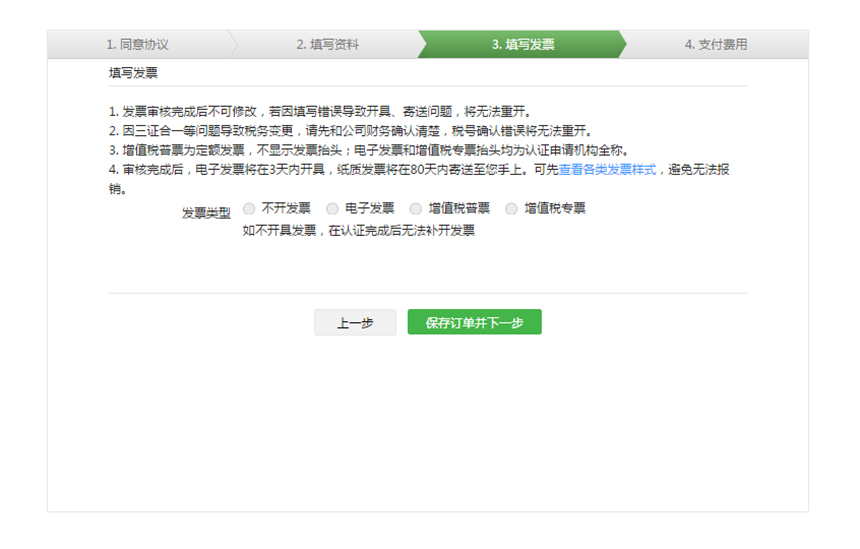Click the 不开发票 label text

point(286,209)
